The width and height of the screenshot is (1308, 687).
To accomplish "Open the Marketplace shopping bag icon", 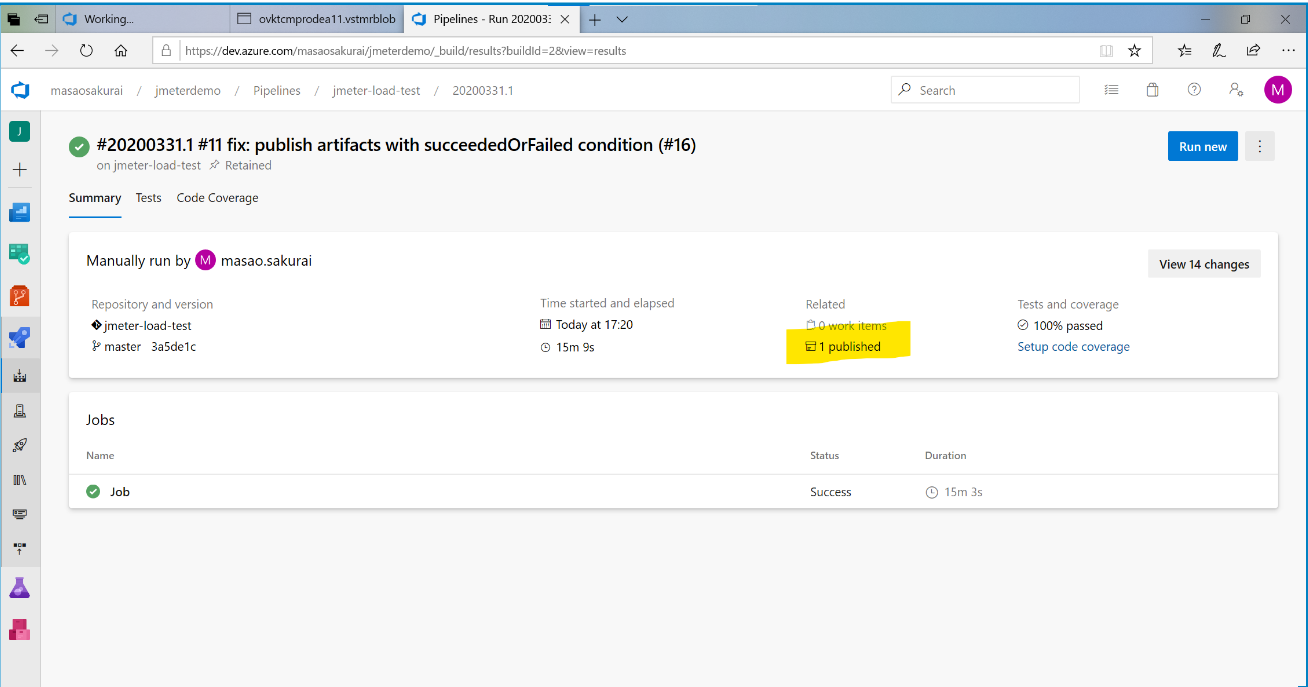I will click(1152, 90).
